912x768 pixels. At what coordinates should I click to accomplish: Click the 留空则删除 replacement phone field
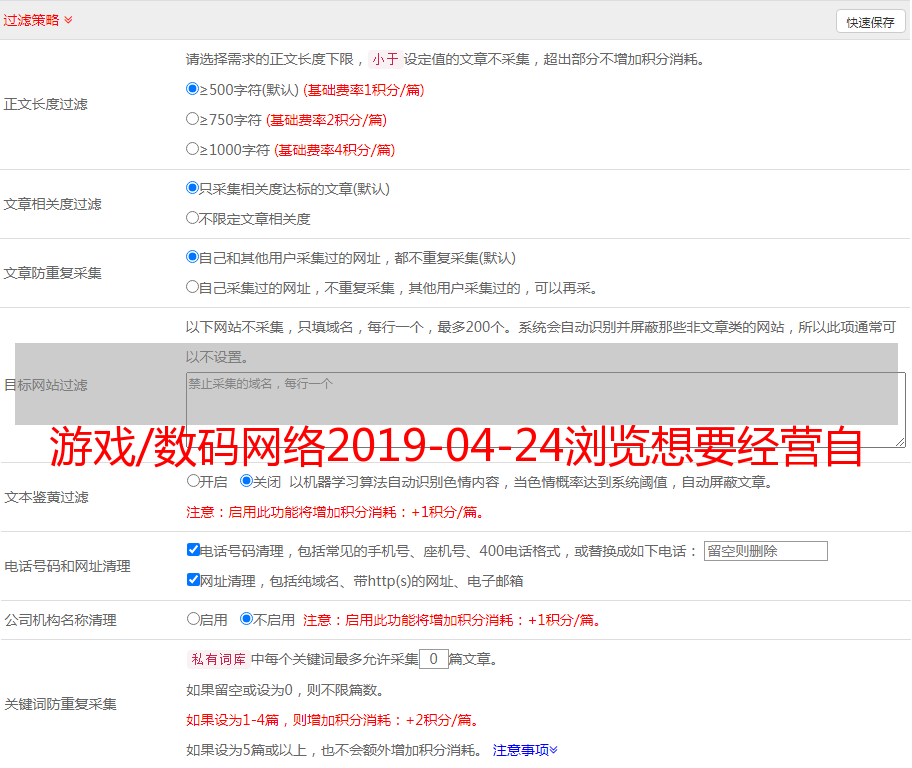point(765,551)
